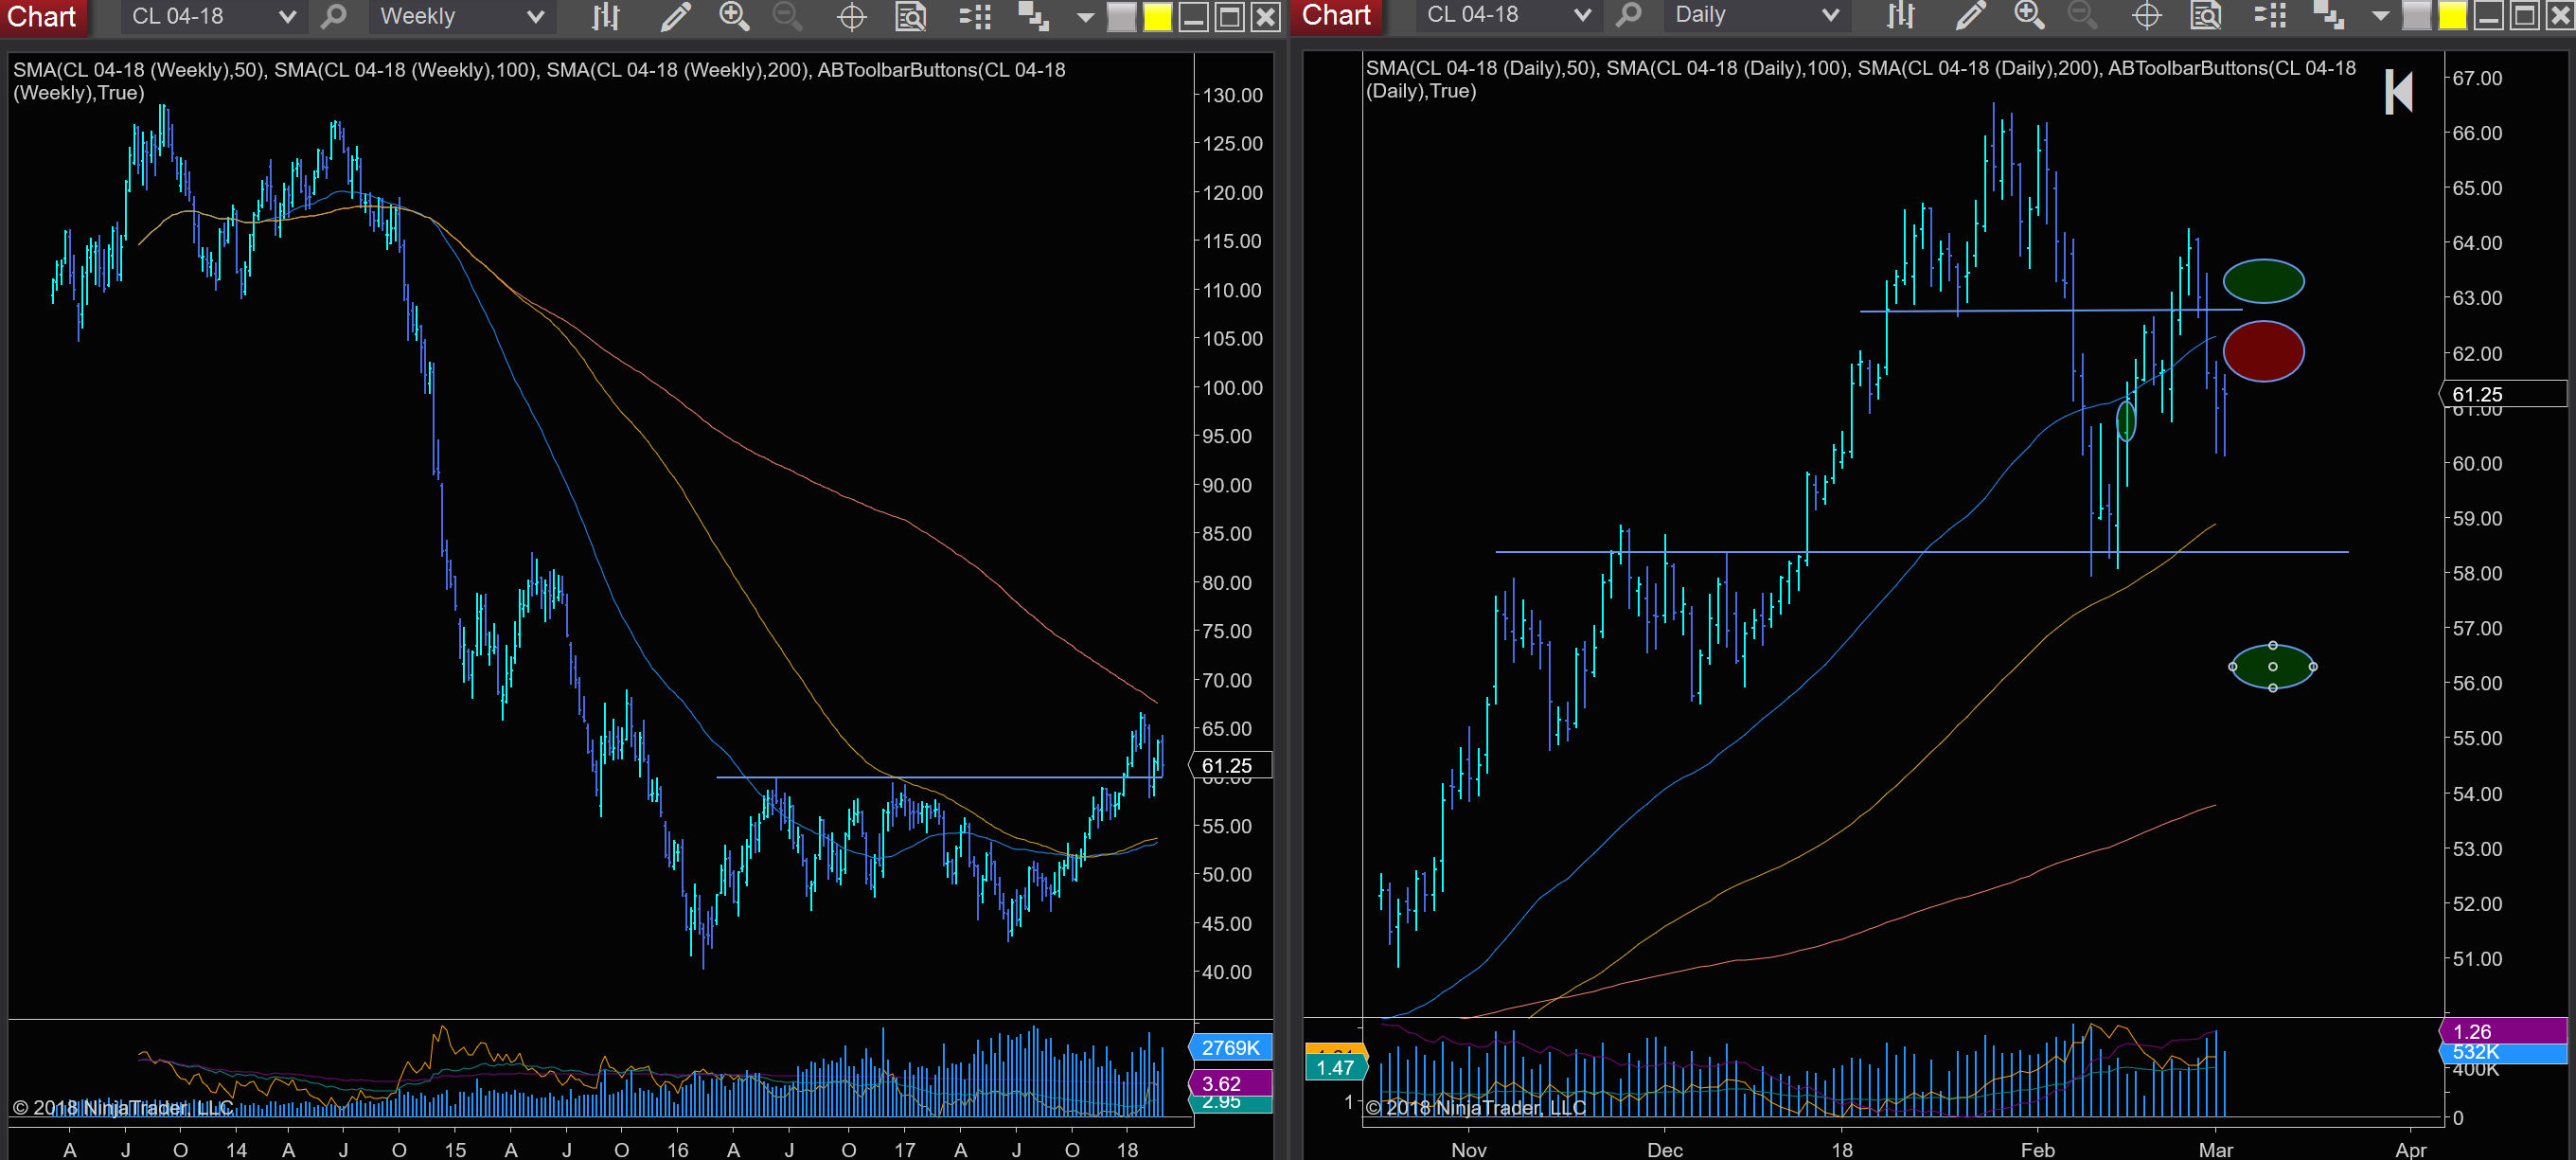Click Daily chart SMA indicator label text

1861,79
